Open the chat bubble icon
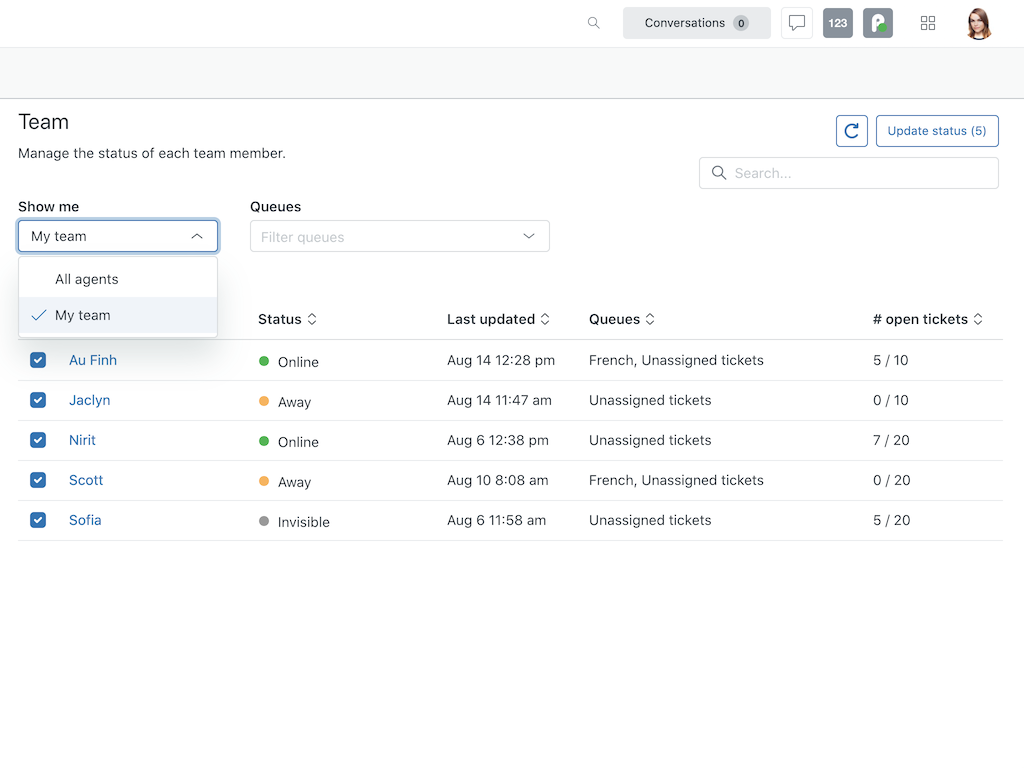Screen dimensions: 1024x768 pos(797,23)
